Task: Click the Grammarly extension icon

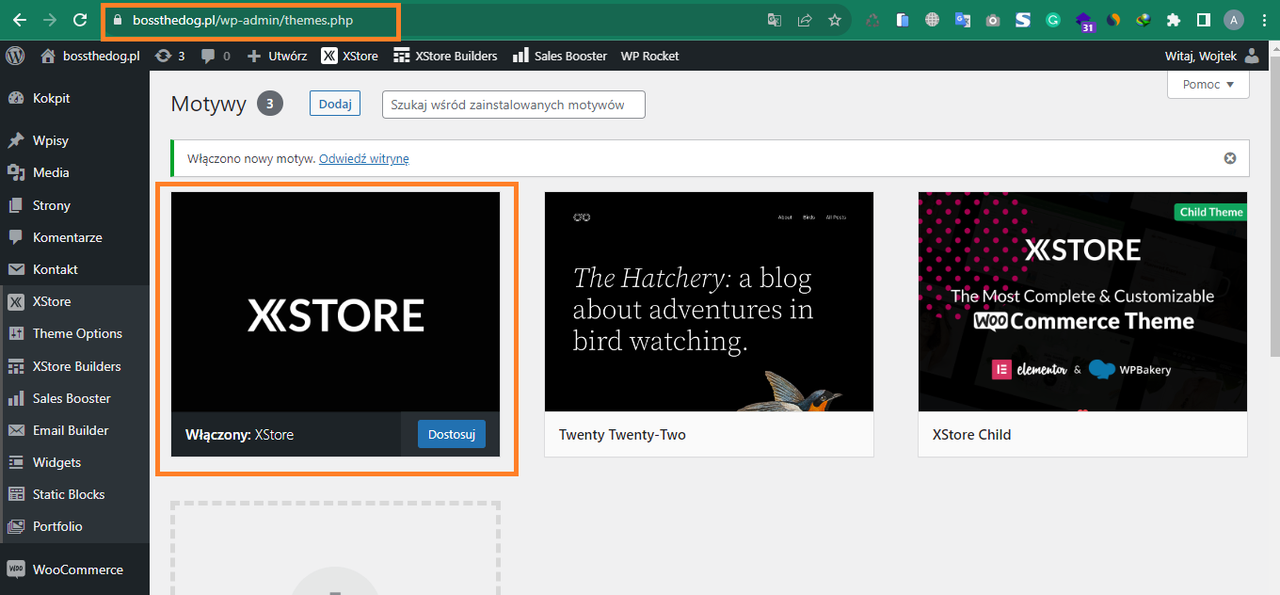Action: tap(1053, 20)
